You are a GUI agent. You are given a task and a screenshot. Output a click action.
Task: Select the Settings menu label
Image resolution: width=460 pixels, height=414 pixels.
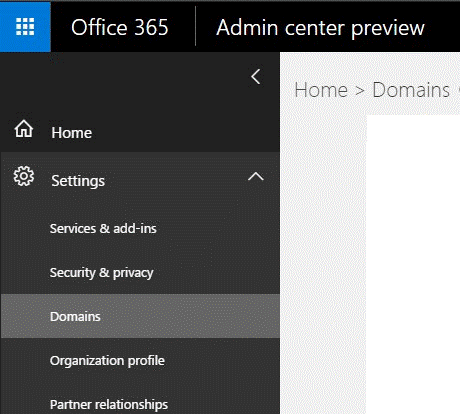(x=78, y=181)
